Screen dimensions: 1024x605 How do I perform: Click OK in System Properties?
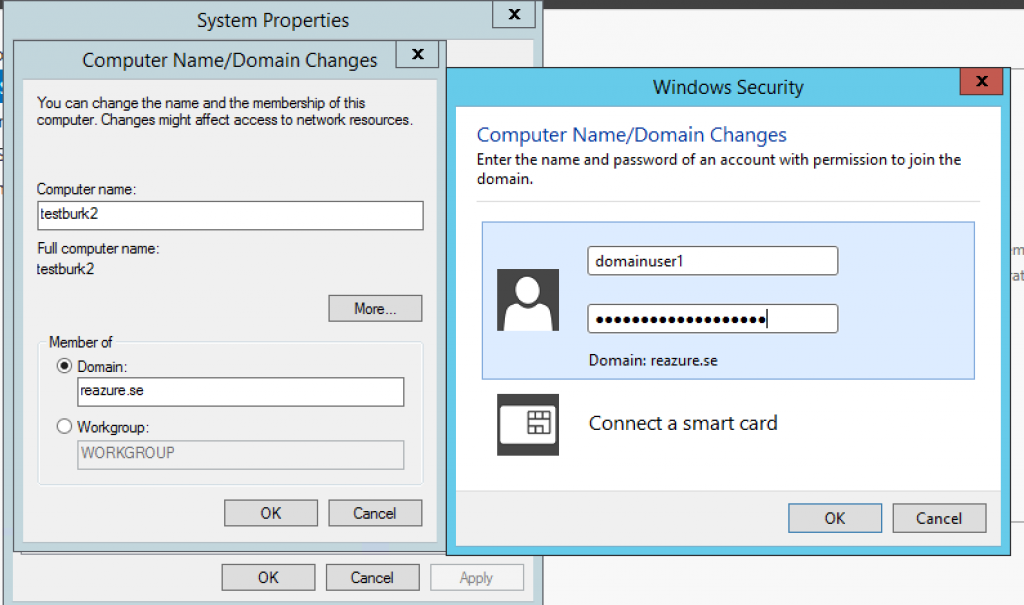268,577
